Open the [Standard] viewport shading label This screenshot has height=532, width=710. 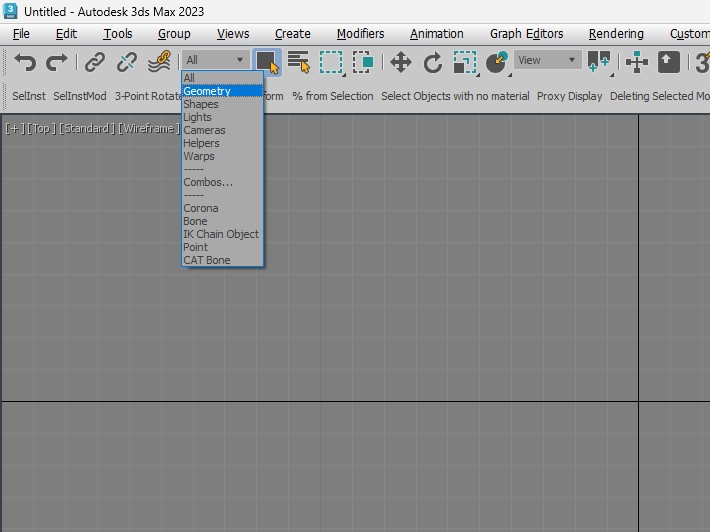(x=87, y=129)
